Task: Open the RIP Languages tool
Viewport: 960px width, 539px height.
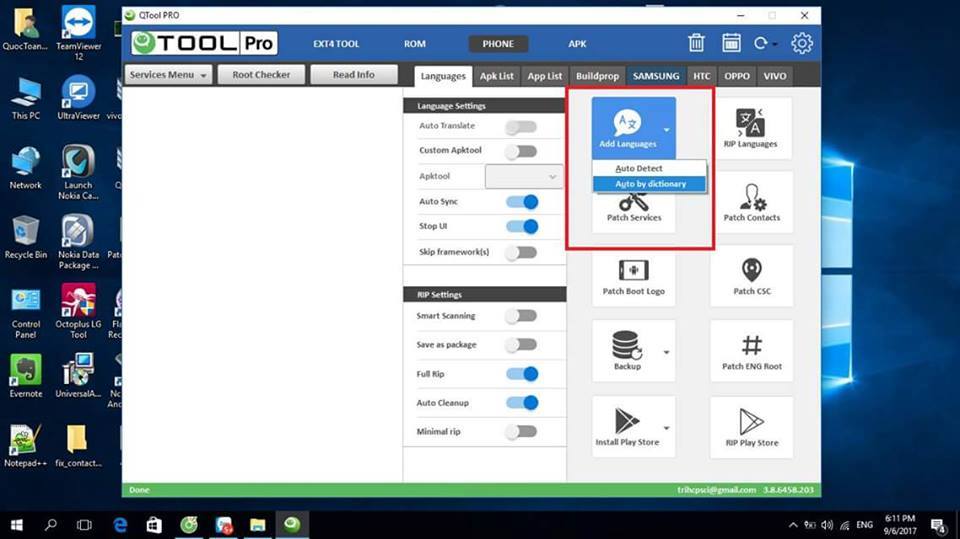Action: [751, 129]
